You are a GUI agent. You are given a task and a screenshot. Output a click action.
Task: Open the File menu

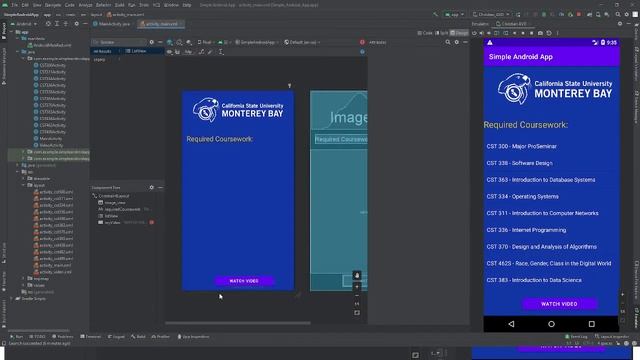click(15, 5)
